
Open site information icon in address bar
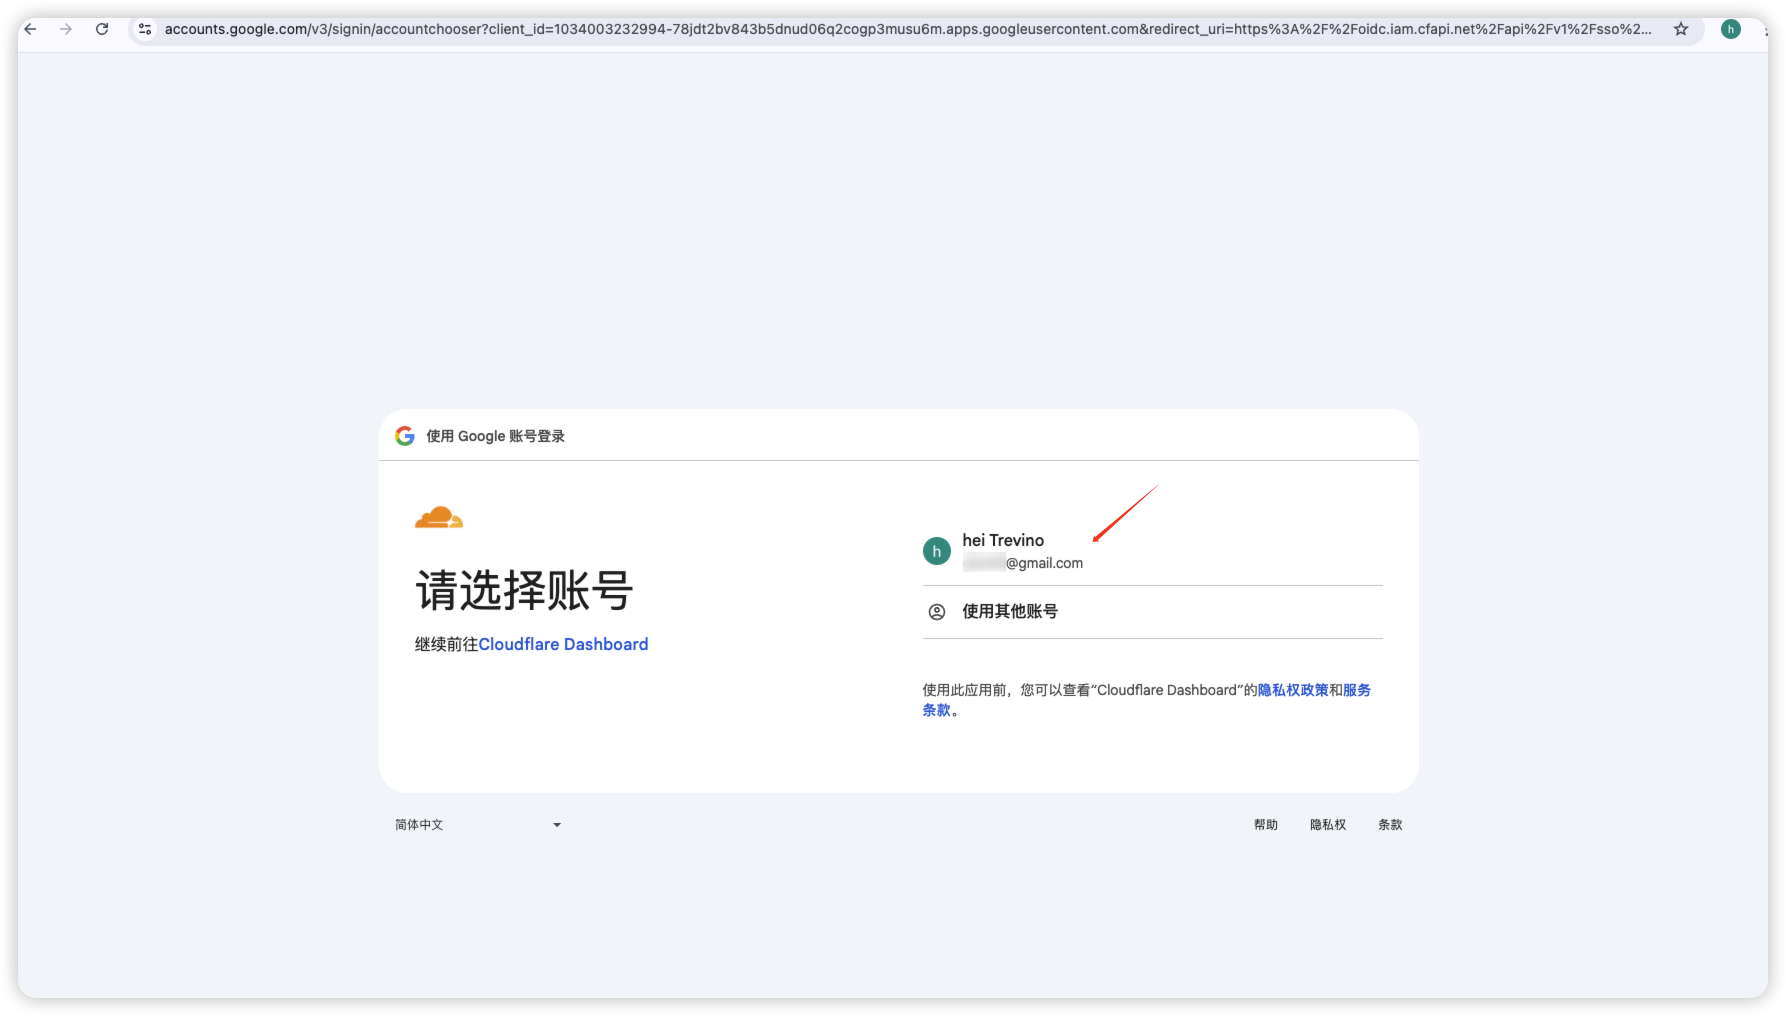coord(145,29)
